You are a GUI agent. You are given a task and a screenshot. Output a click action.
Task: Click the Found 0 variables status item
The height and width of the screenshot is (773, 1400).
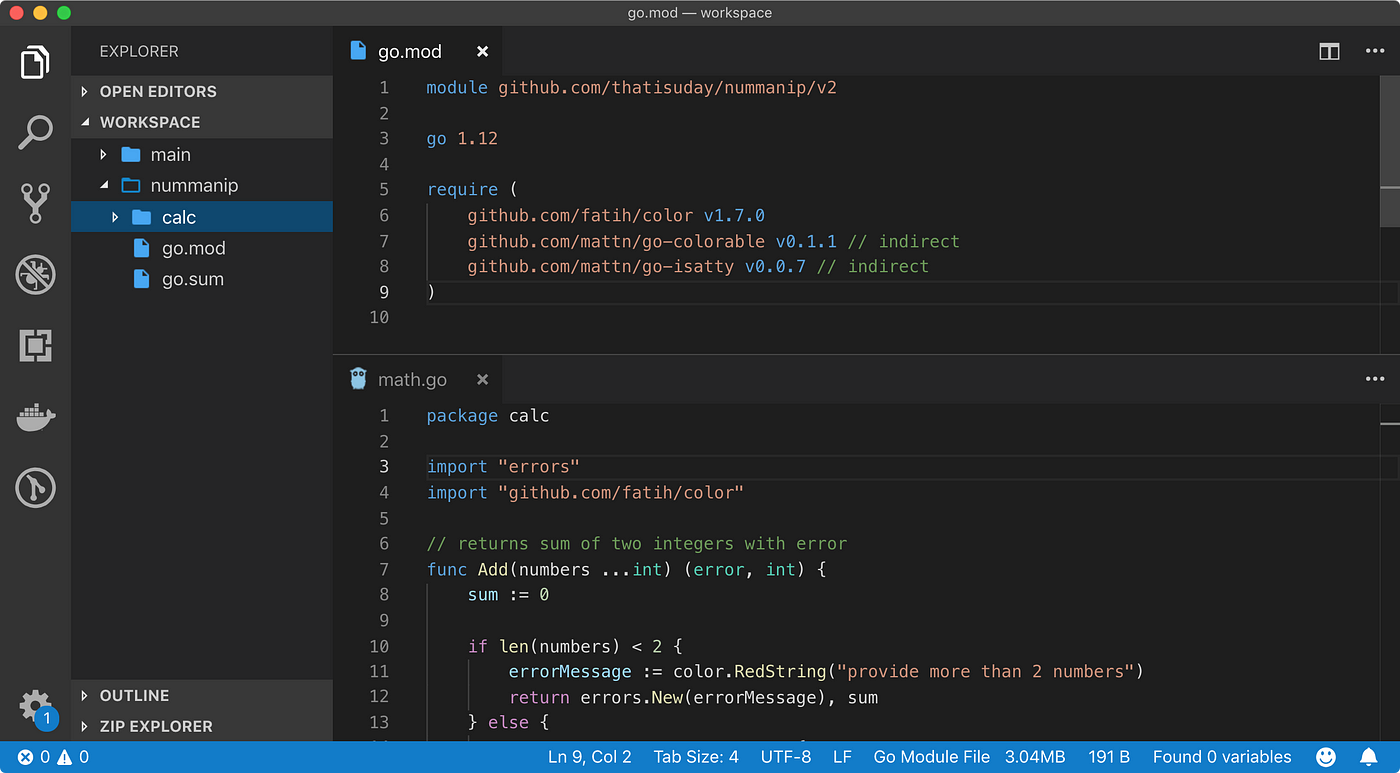point(1222,757)
